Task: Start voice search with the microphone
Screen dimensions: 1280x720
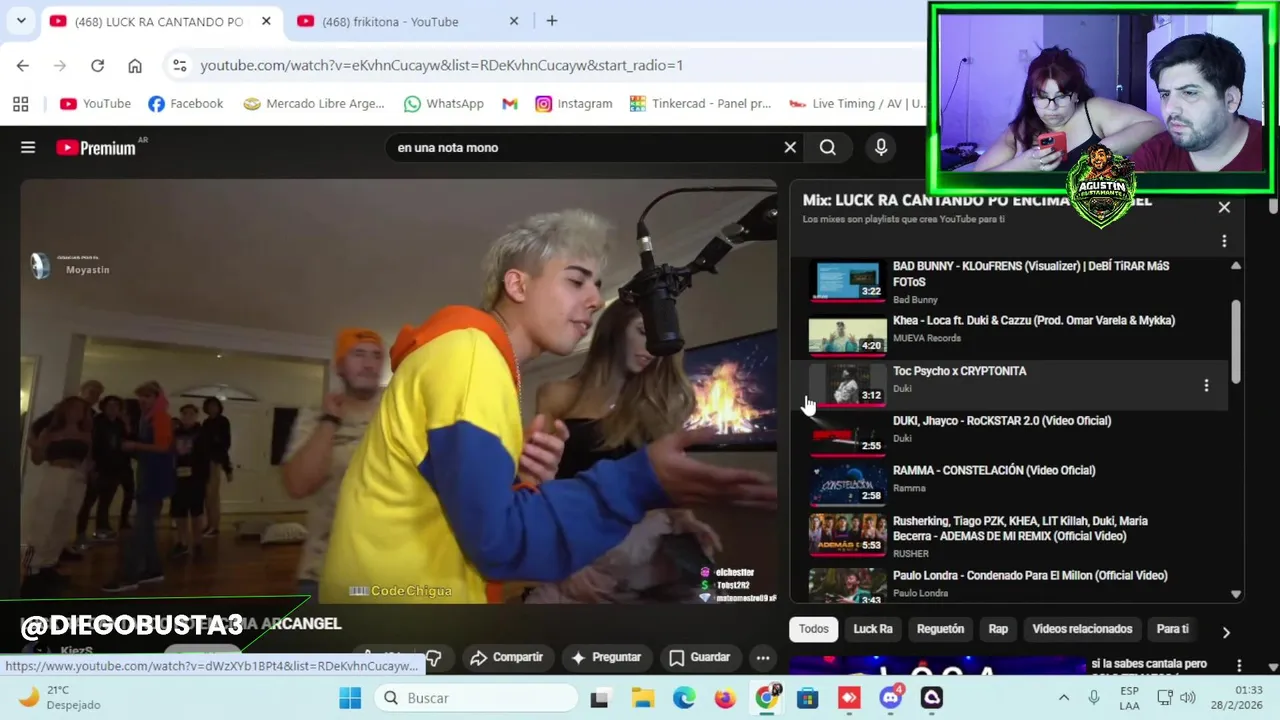Action: coord(881,147)
